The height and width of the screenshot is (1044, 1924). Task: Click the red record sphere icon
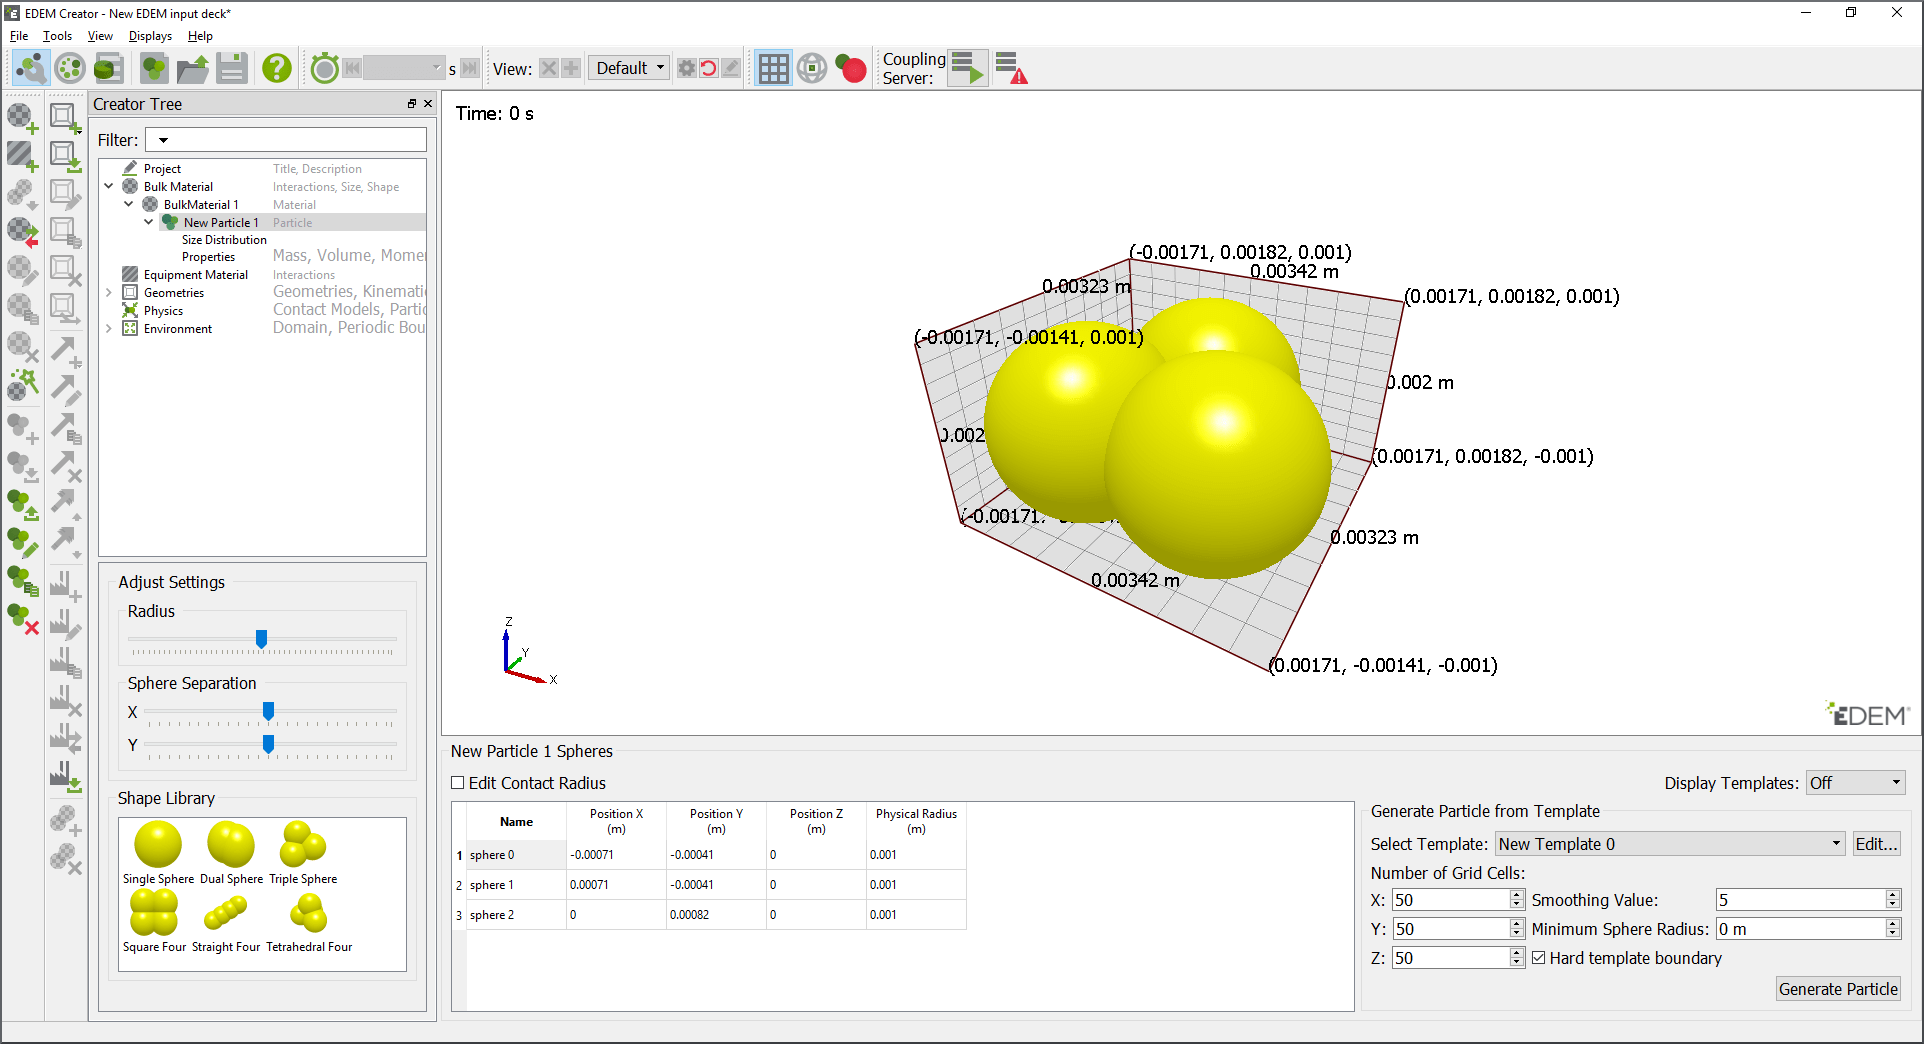[851, 68]
